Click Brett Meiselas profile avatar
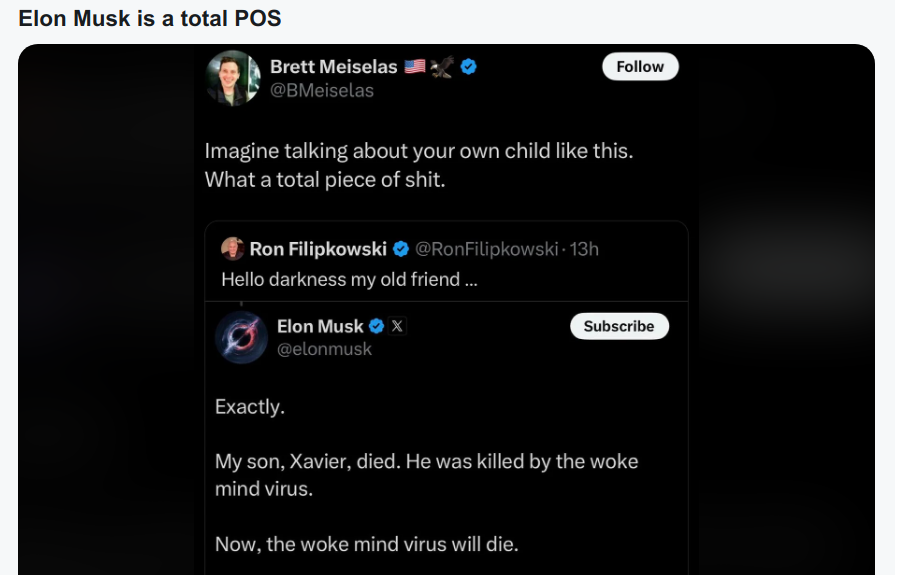The width and height of the screenshot is (898, 575). [233, 78]
